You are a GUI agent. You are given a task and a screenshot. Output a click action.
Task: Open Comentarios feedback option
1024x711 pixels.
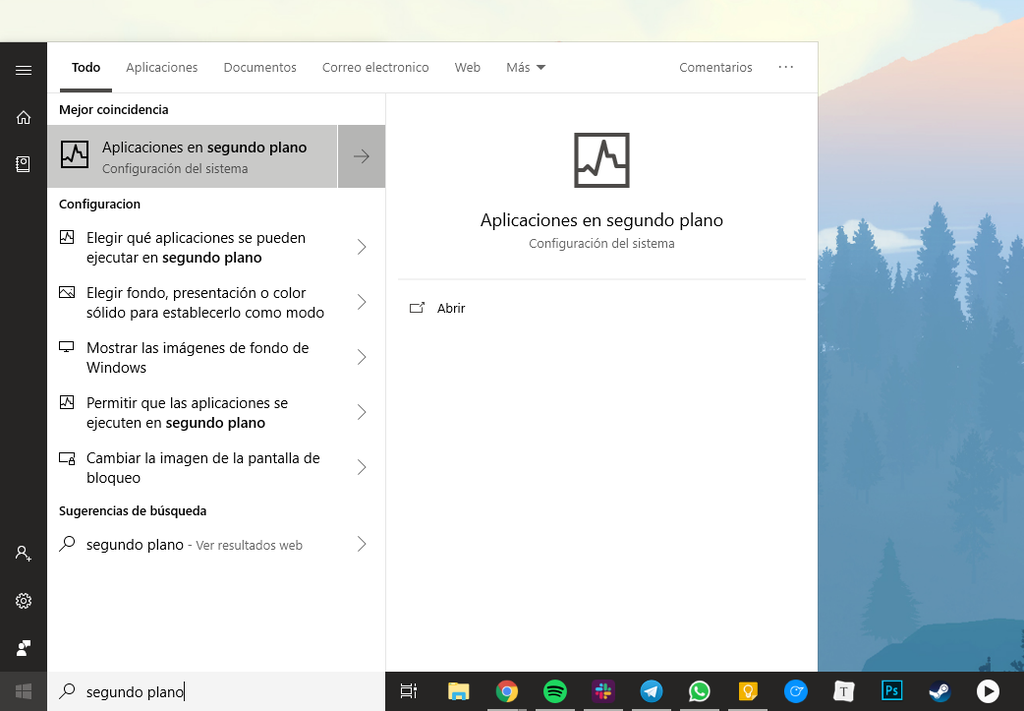[715, 67]
